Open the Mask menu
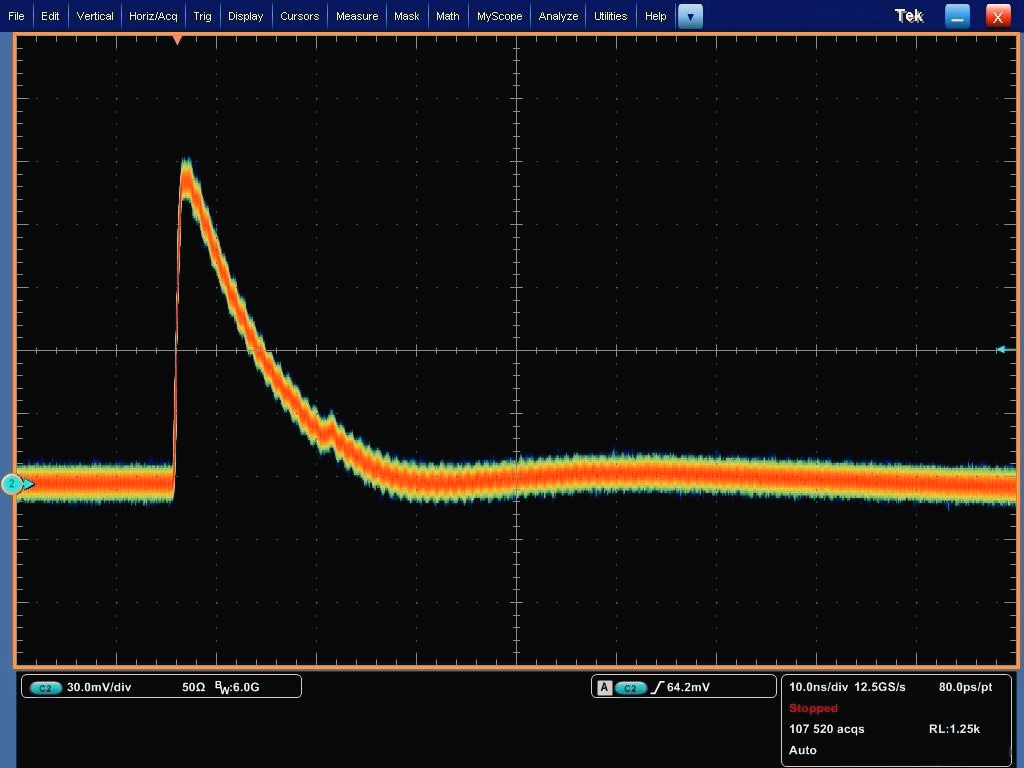This screenshot has height=768, width=1024. click(407, 16)
